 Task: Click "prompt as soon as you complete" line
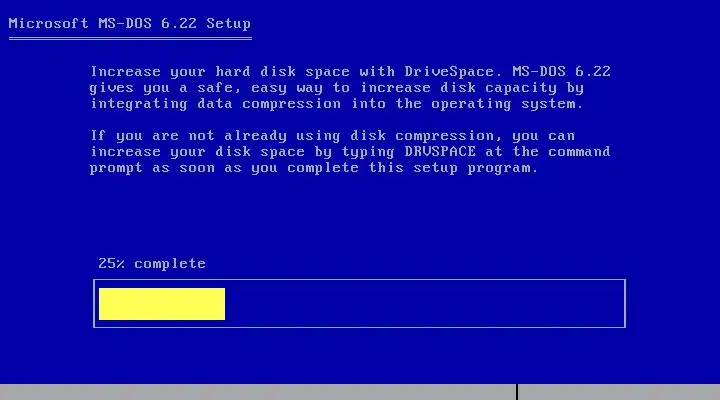coord(225,168)
